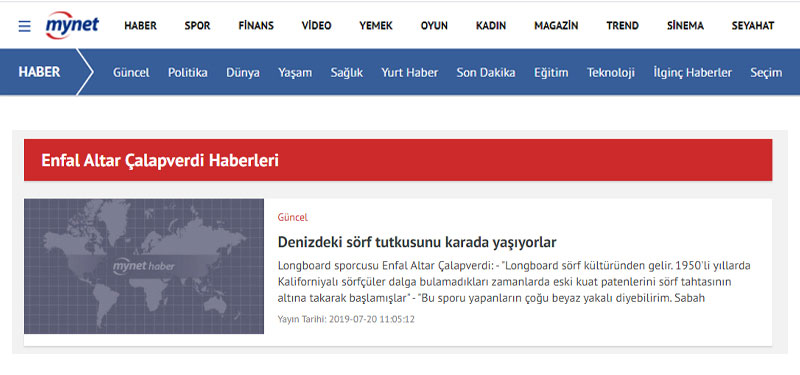This screenshot has height=375, width=800.
Task: Open the Politika subcategory
Action: pyautogui.click(x=188, y=73)
